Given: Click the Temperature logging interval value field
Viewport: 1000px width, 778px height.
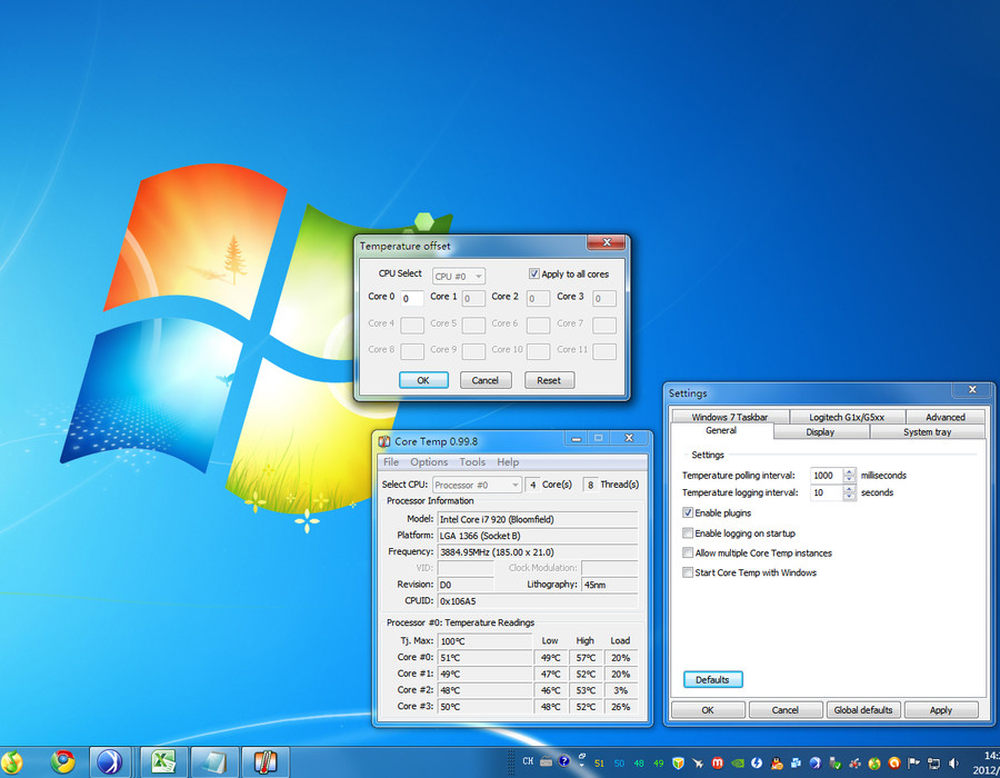Looking at the screenshot, I should (827, 492).
